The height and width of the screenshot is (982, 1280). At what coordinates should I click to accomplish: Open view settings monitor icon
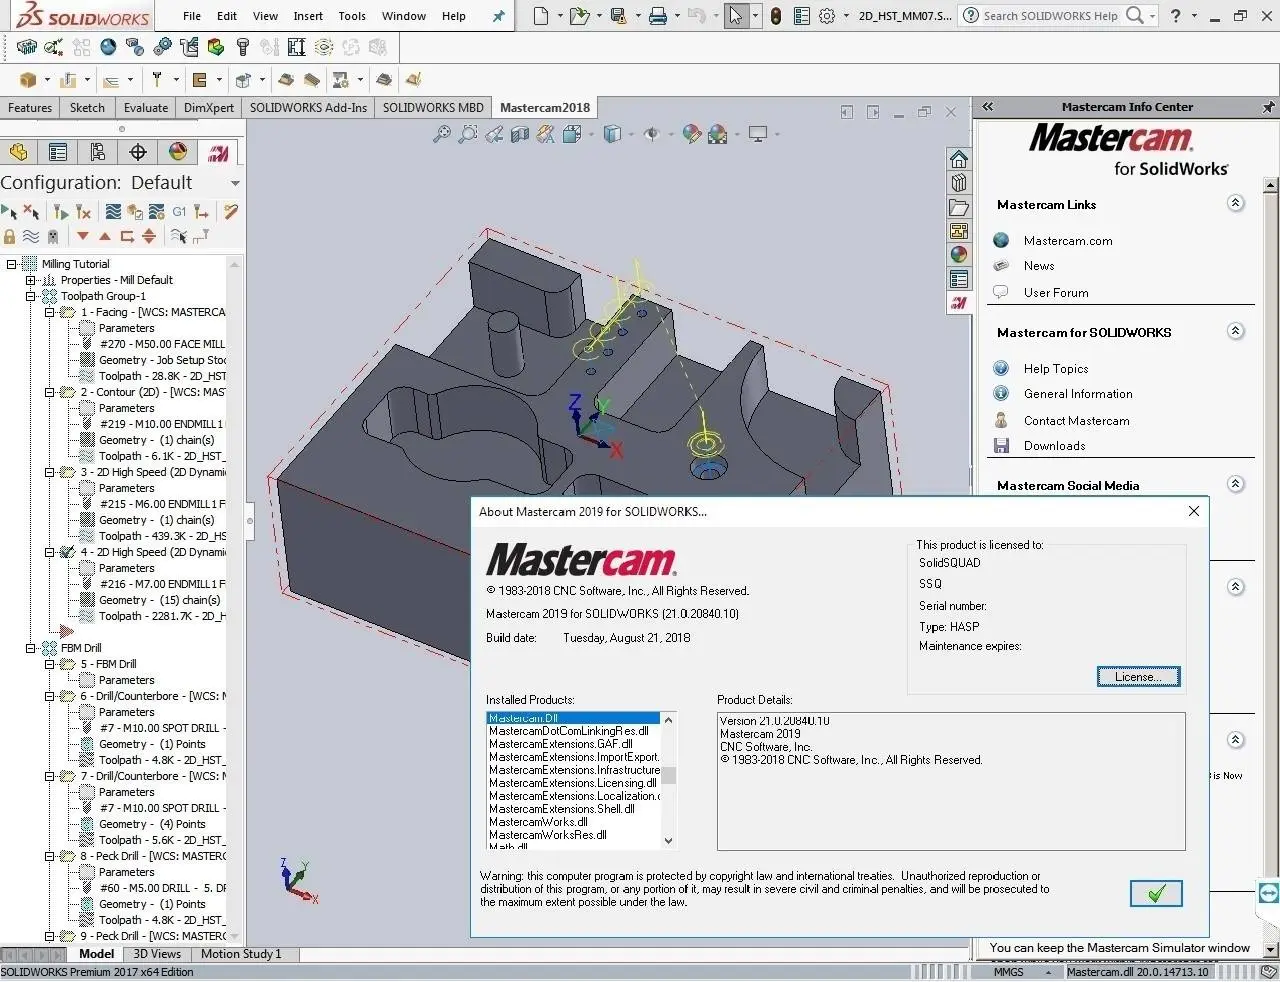pyautogui.click(x=758, y=134)
